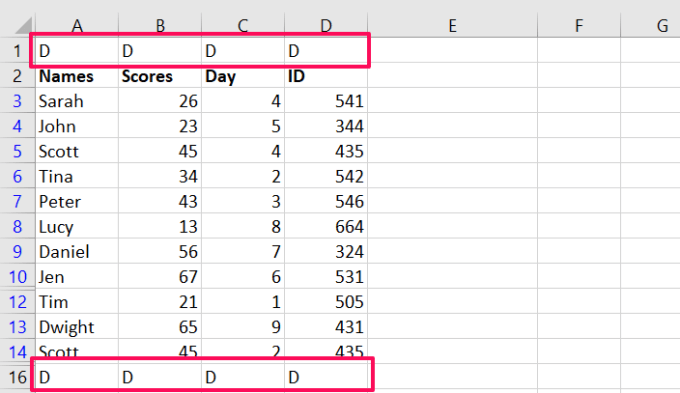This screenshot has height=393, width=680.
Task: Click Jen's Day value 6
Action: (243, 277)
